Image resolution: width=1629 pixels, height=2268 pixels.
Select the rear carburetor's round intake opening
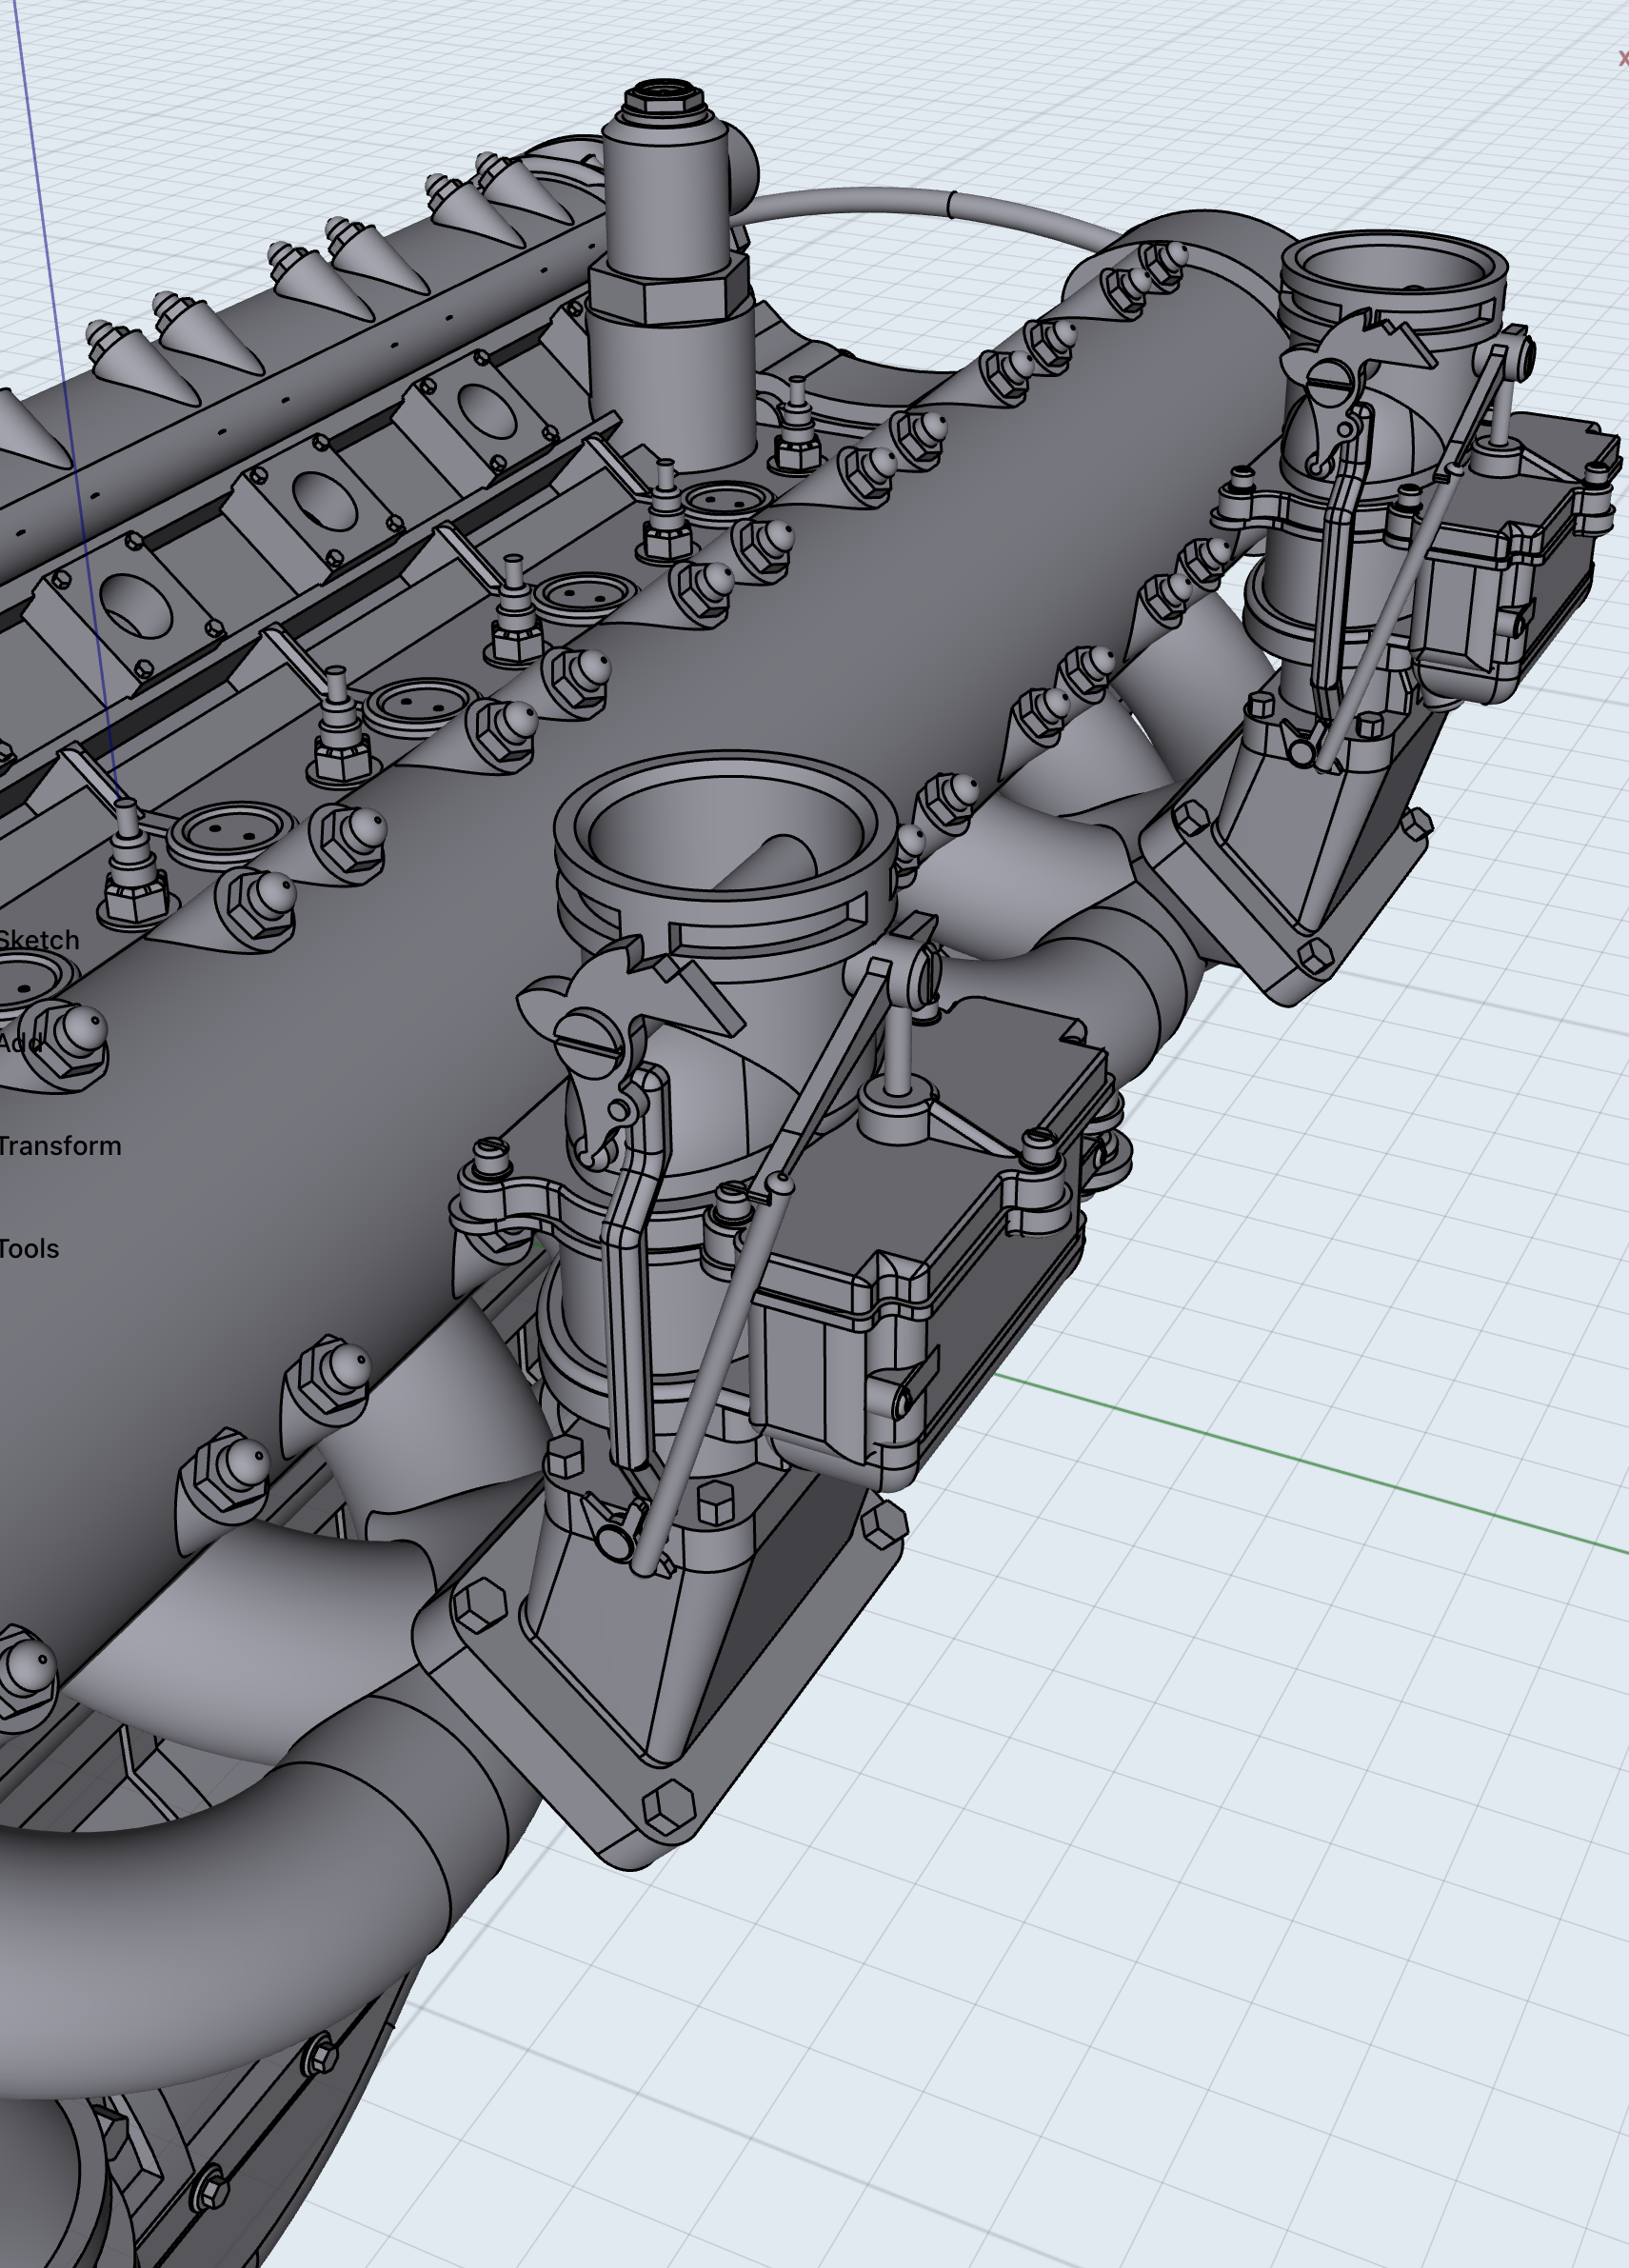pyautogui.click(x=1395, y=268)
